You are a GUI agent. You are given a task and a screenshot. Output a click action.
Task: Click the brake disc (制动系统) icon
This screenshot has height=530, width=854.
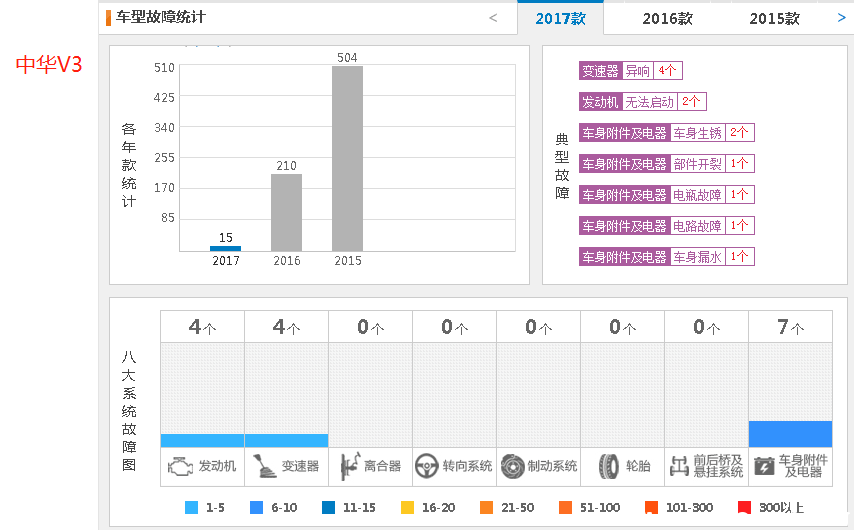click(512, 466)
